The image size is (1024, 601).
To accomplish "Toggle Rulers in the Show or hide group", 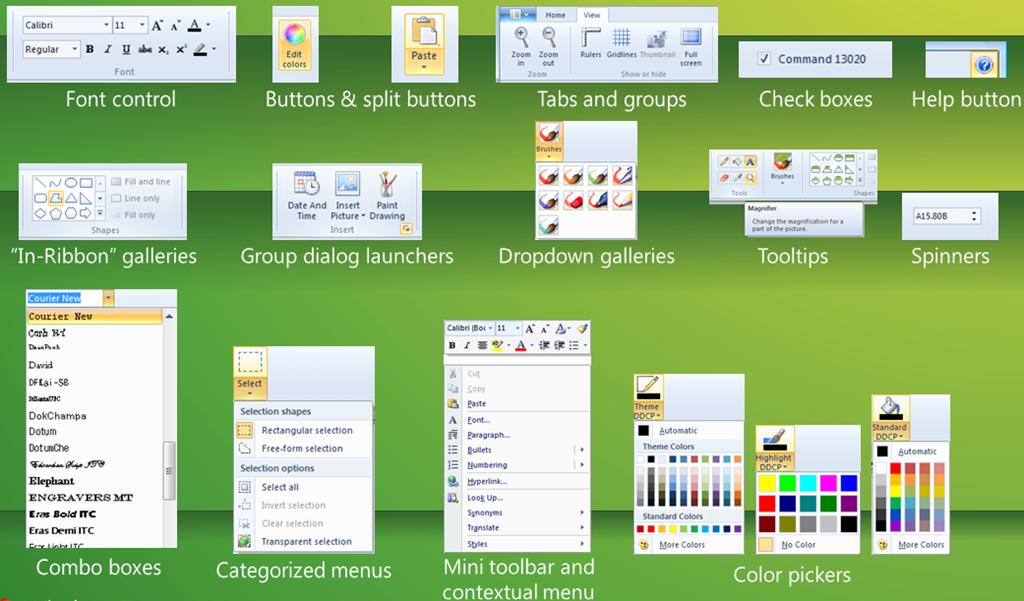I will 591,38.
